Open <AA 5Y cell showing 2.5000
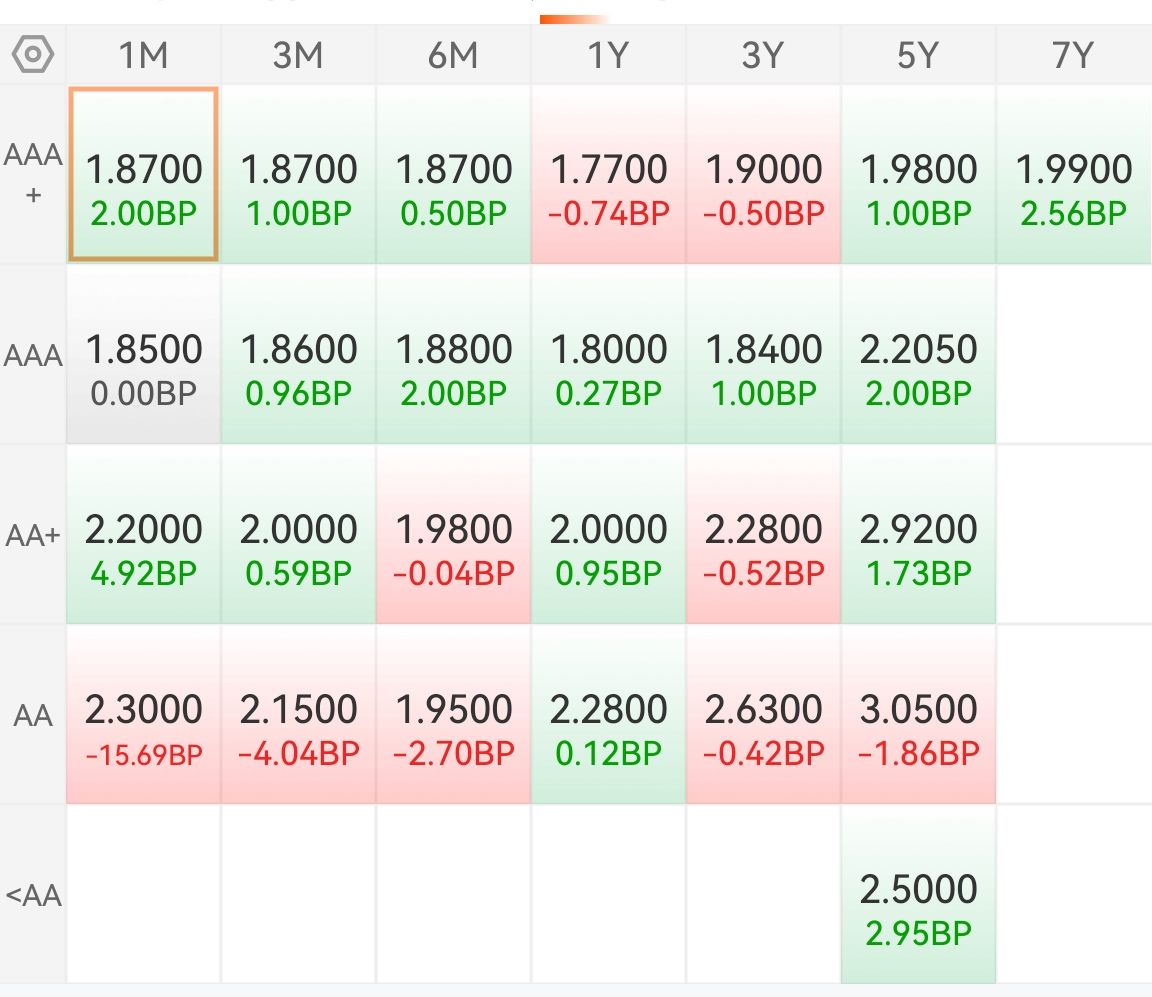Image resolution: width=1152 pixels, height=997 pixels. pyautogui.click(x=918, y=895)
